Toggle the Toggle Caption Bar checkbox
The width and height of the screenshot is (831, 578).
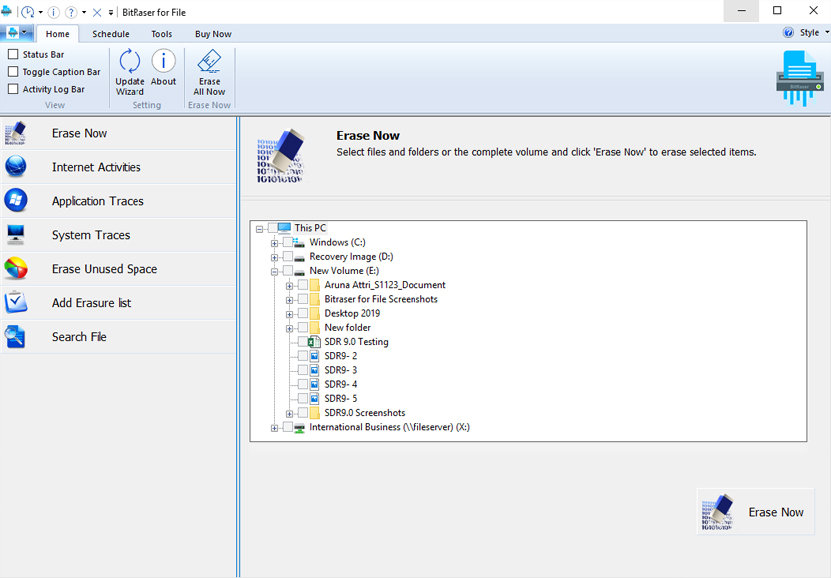click(x=13, y=72)
